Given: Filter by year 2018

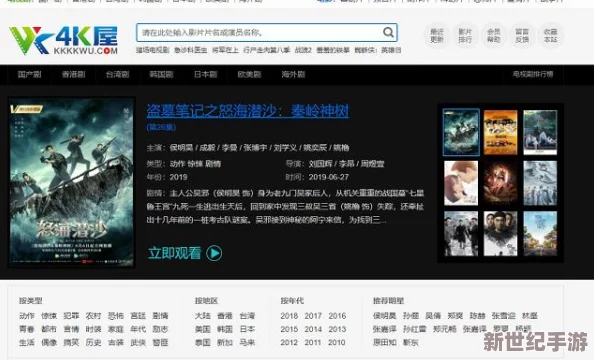Looking at the screenshot, I should point(289,316).
